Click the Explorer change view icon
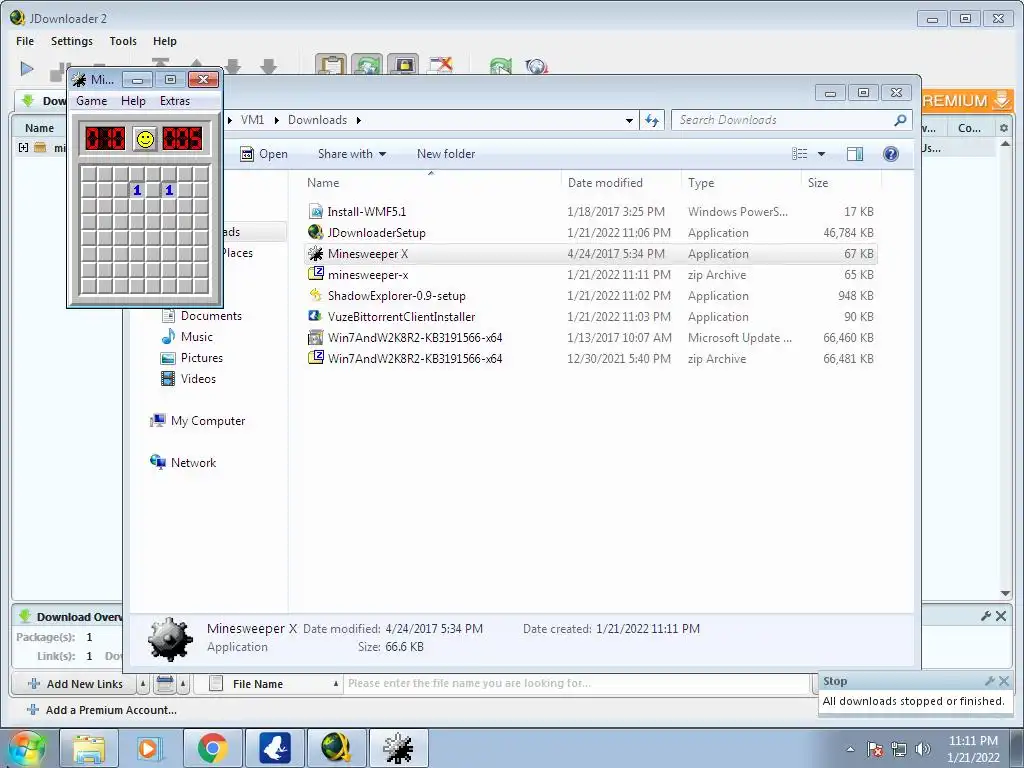Screen dimensions: 1024x768 coord(799,153)
